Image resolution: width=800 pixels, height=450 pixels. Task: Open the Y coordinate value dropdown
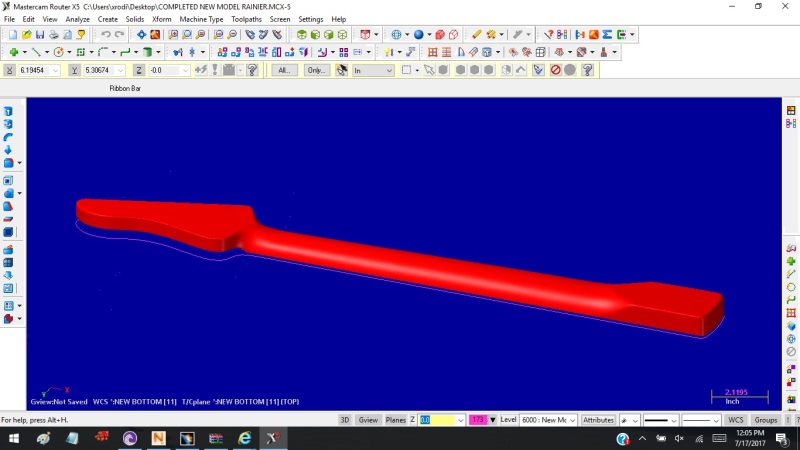point(120,70)
